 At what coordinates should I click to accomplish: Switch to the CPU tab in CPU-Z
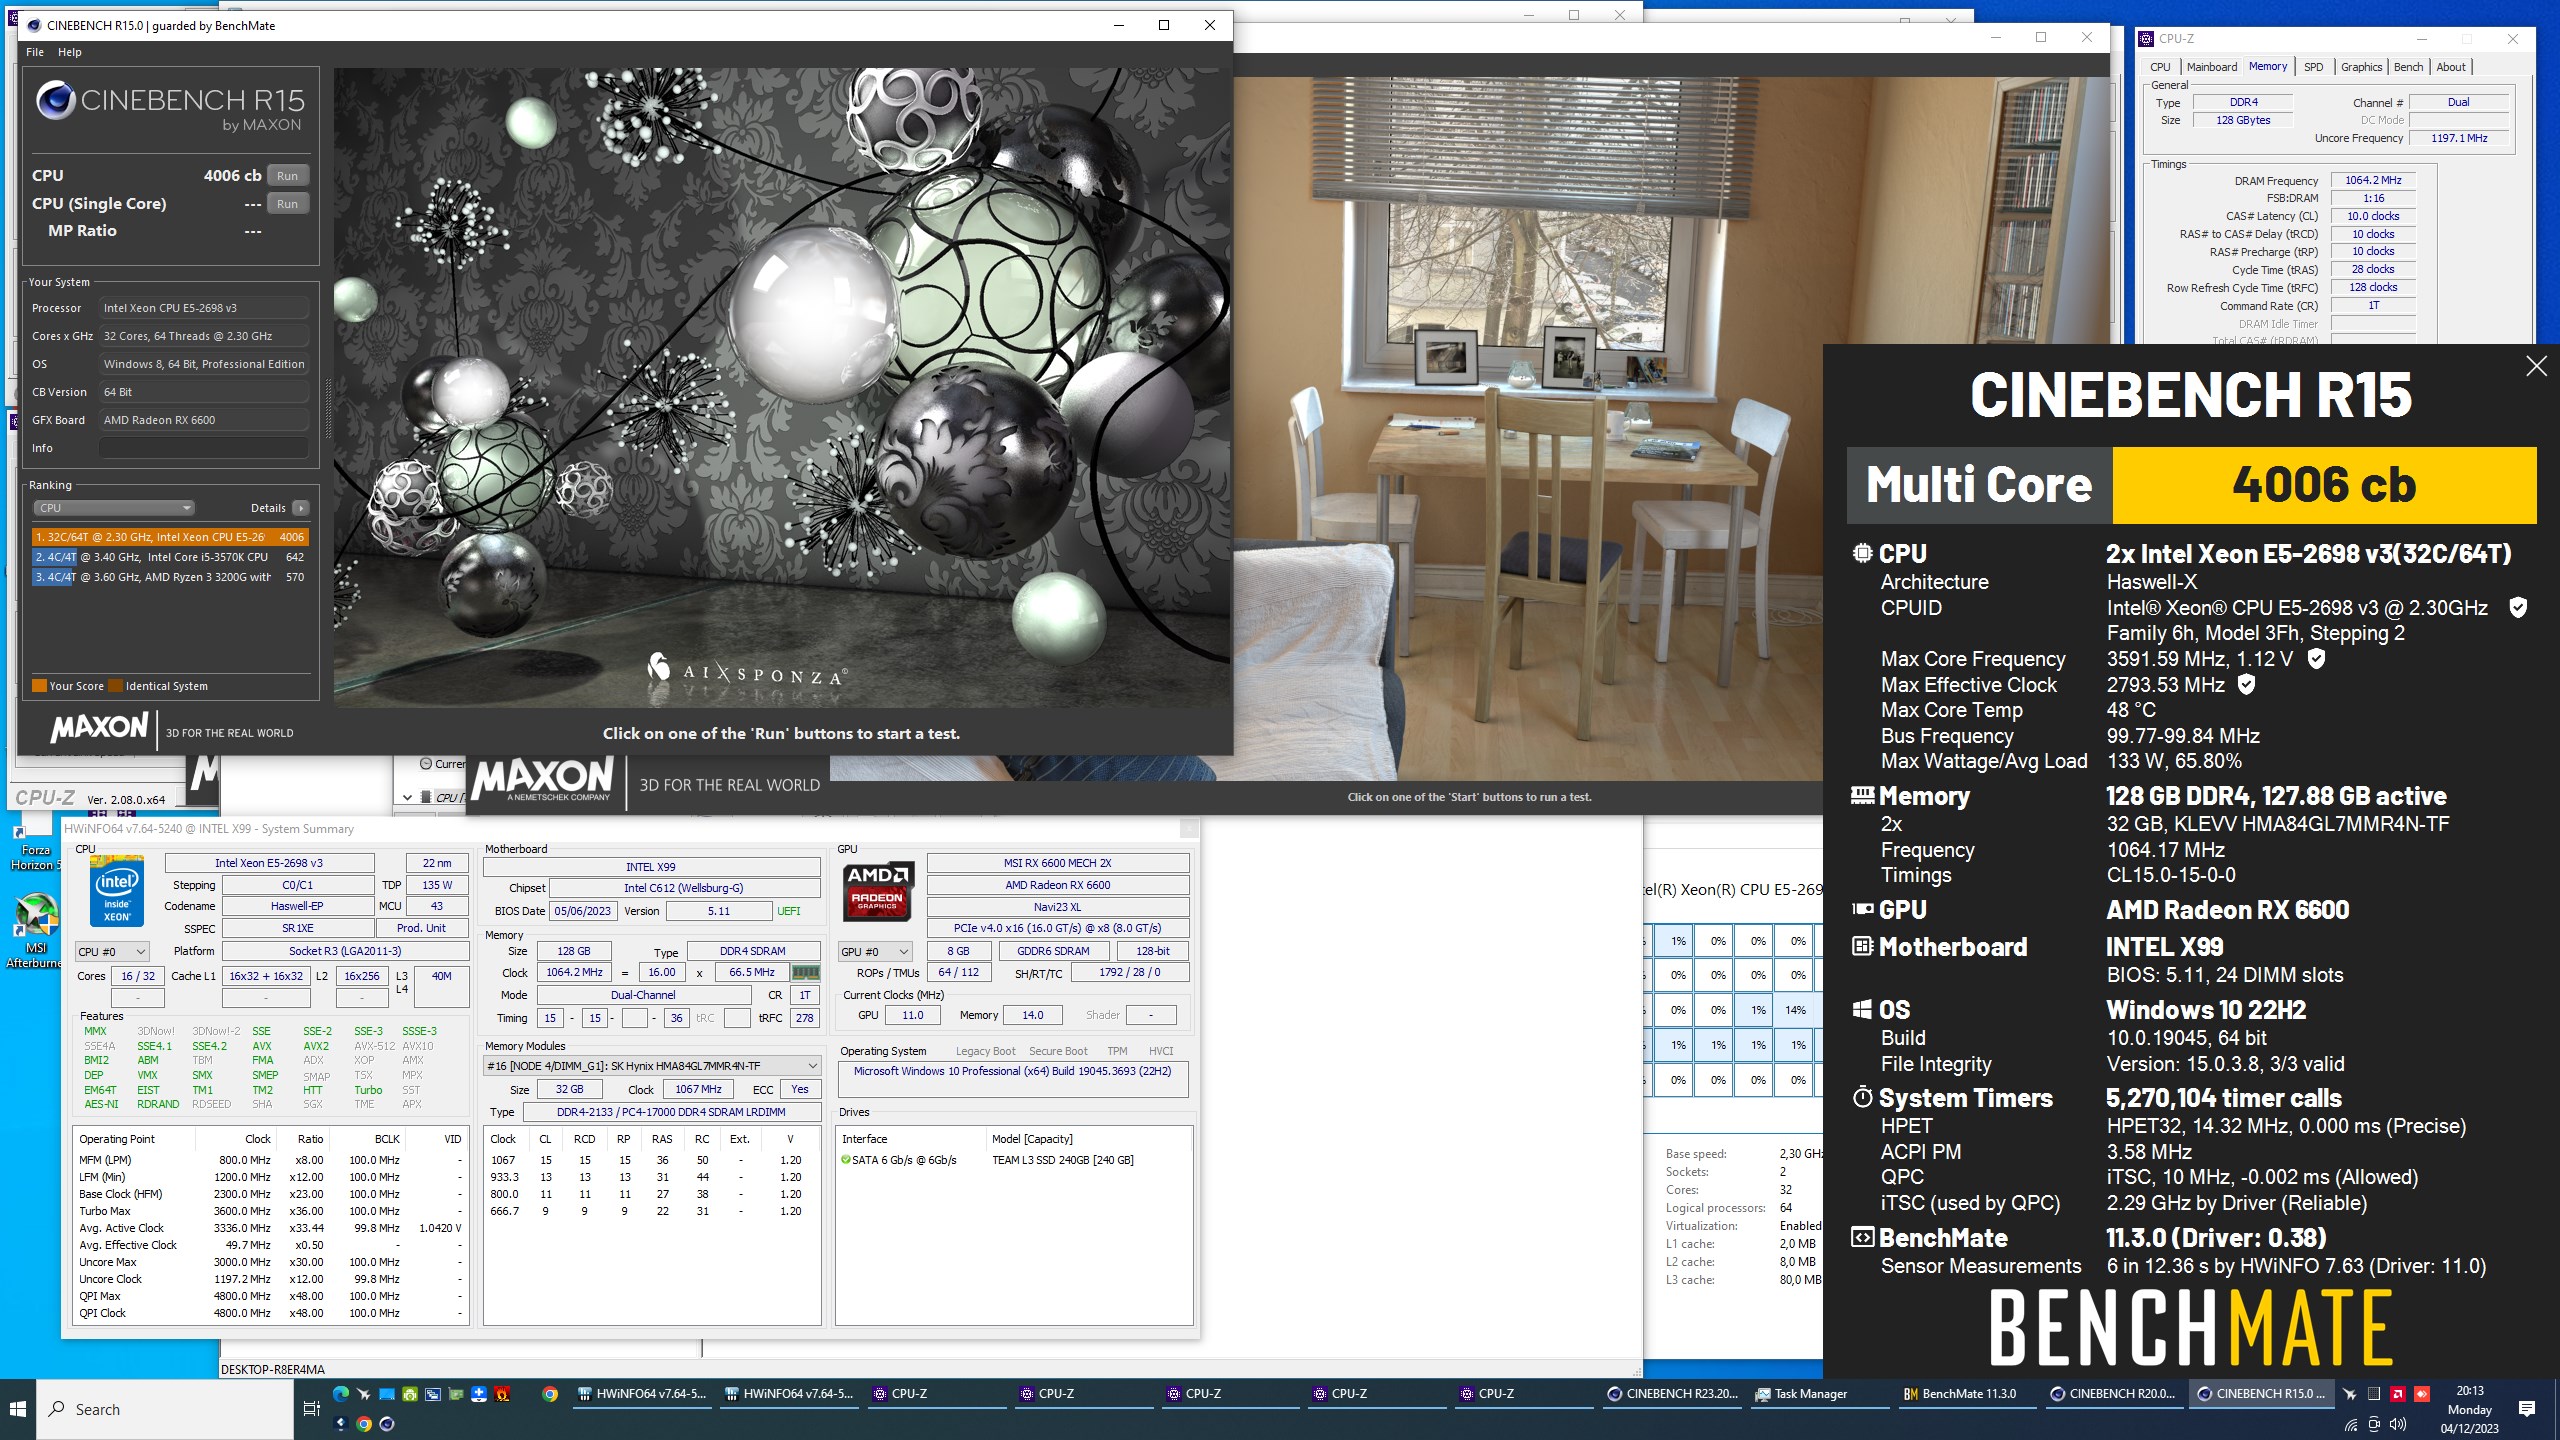(2160, 67)
